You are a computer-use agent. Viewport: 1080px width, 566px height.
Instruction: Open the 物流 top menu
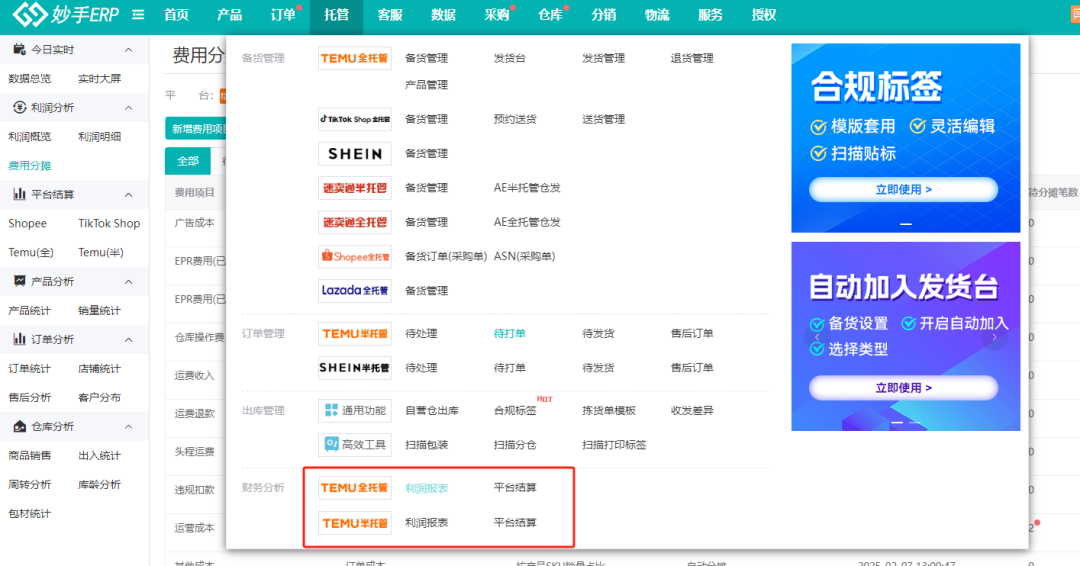tap(657, 14)
